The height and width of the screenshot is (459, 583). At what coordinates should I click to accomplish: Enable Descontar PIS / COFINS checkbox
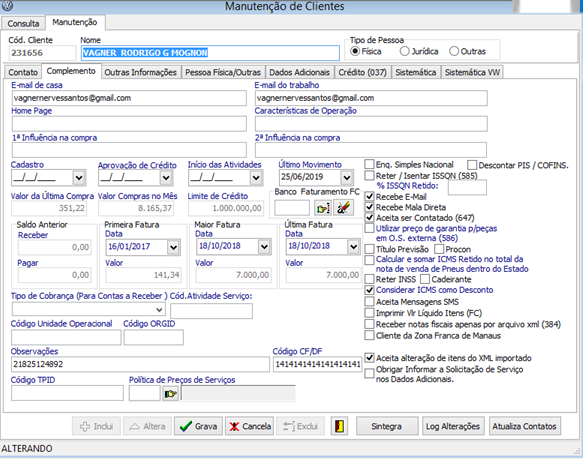click(x=472, y=165)
